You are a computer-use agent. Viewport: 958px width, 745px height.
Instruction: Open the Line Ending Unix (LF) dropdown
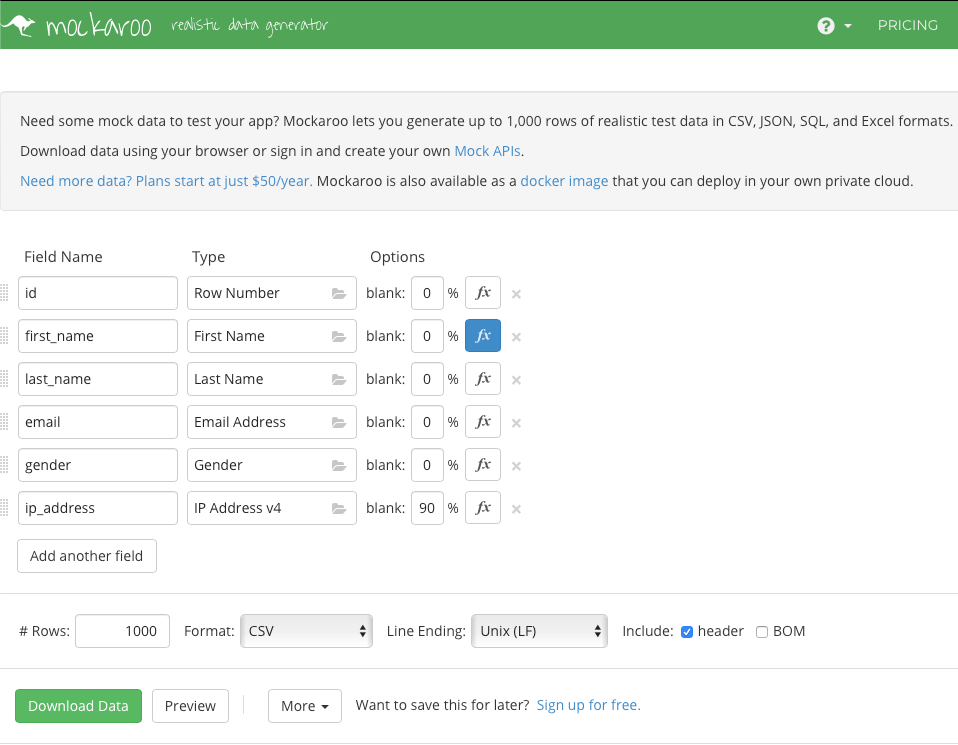tap(539, 631)
